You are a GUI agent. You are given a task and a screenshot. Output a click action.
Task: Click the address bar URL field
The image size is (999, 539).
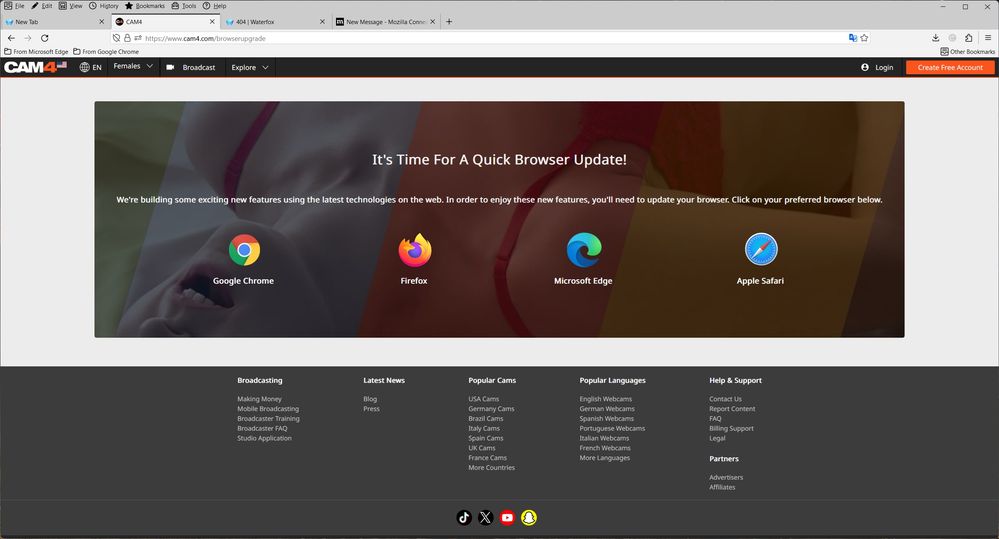491,38
